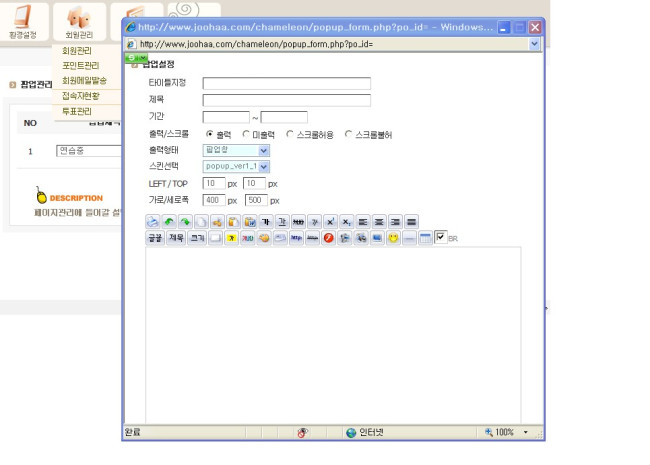Click the green redo arrow icon
The height and width of the screenshot is (465, 650).
click(x=185, y=222)
